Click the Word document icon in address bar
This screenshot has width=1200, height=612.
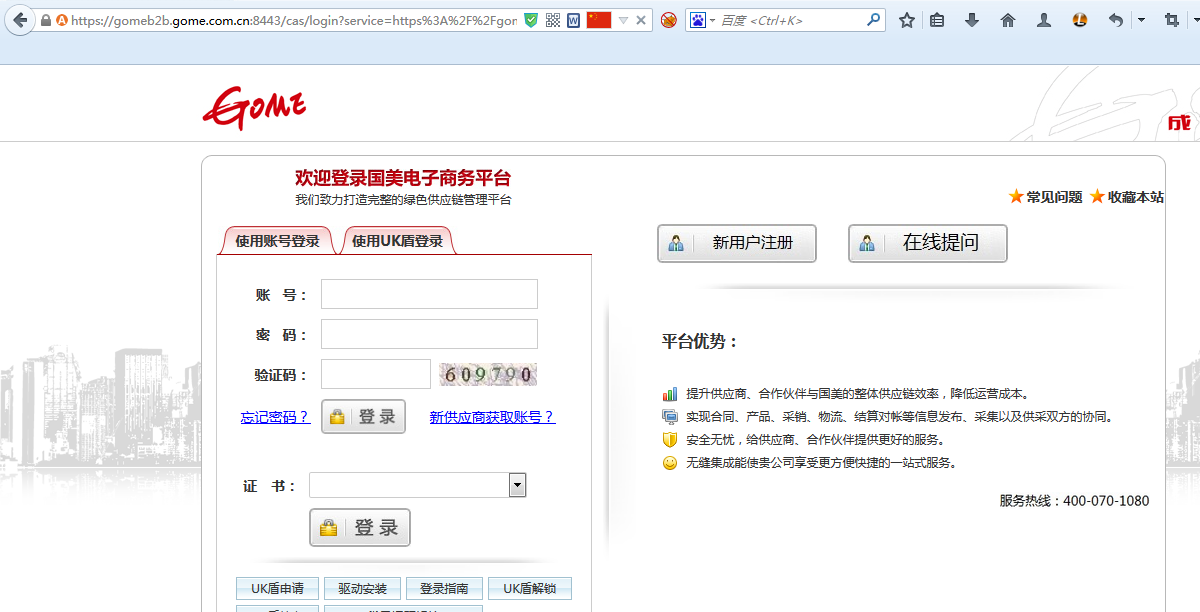573,20
